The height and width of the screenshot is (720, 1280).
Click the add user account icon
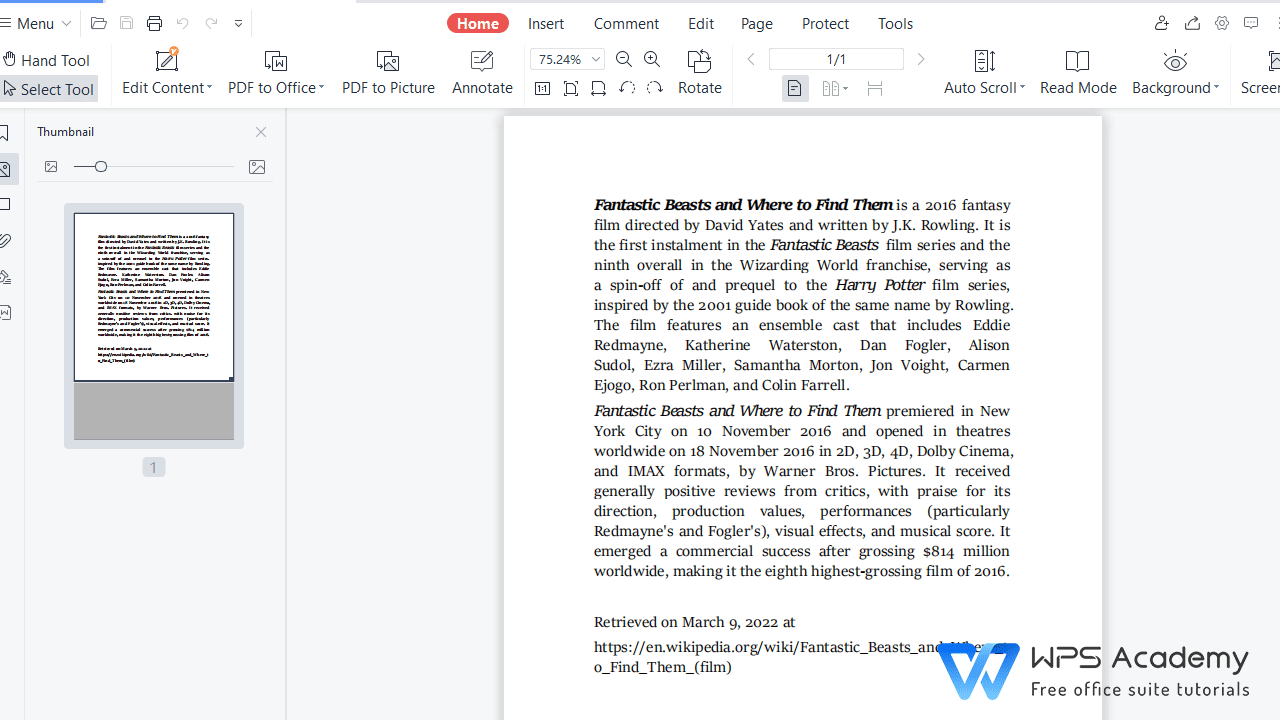tap(1161, 23)
